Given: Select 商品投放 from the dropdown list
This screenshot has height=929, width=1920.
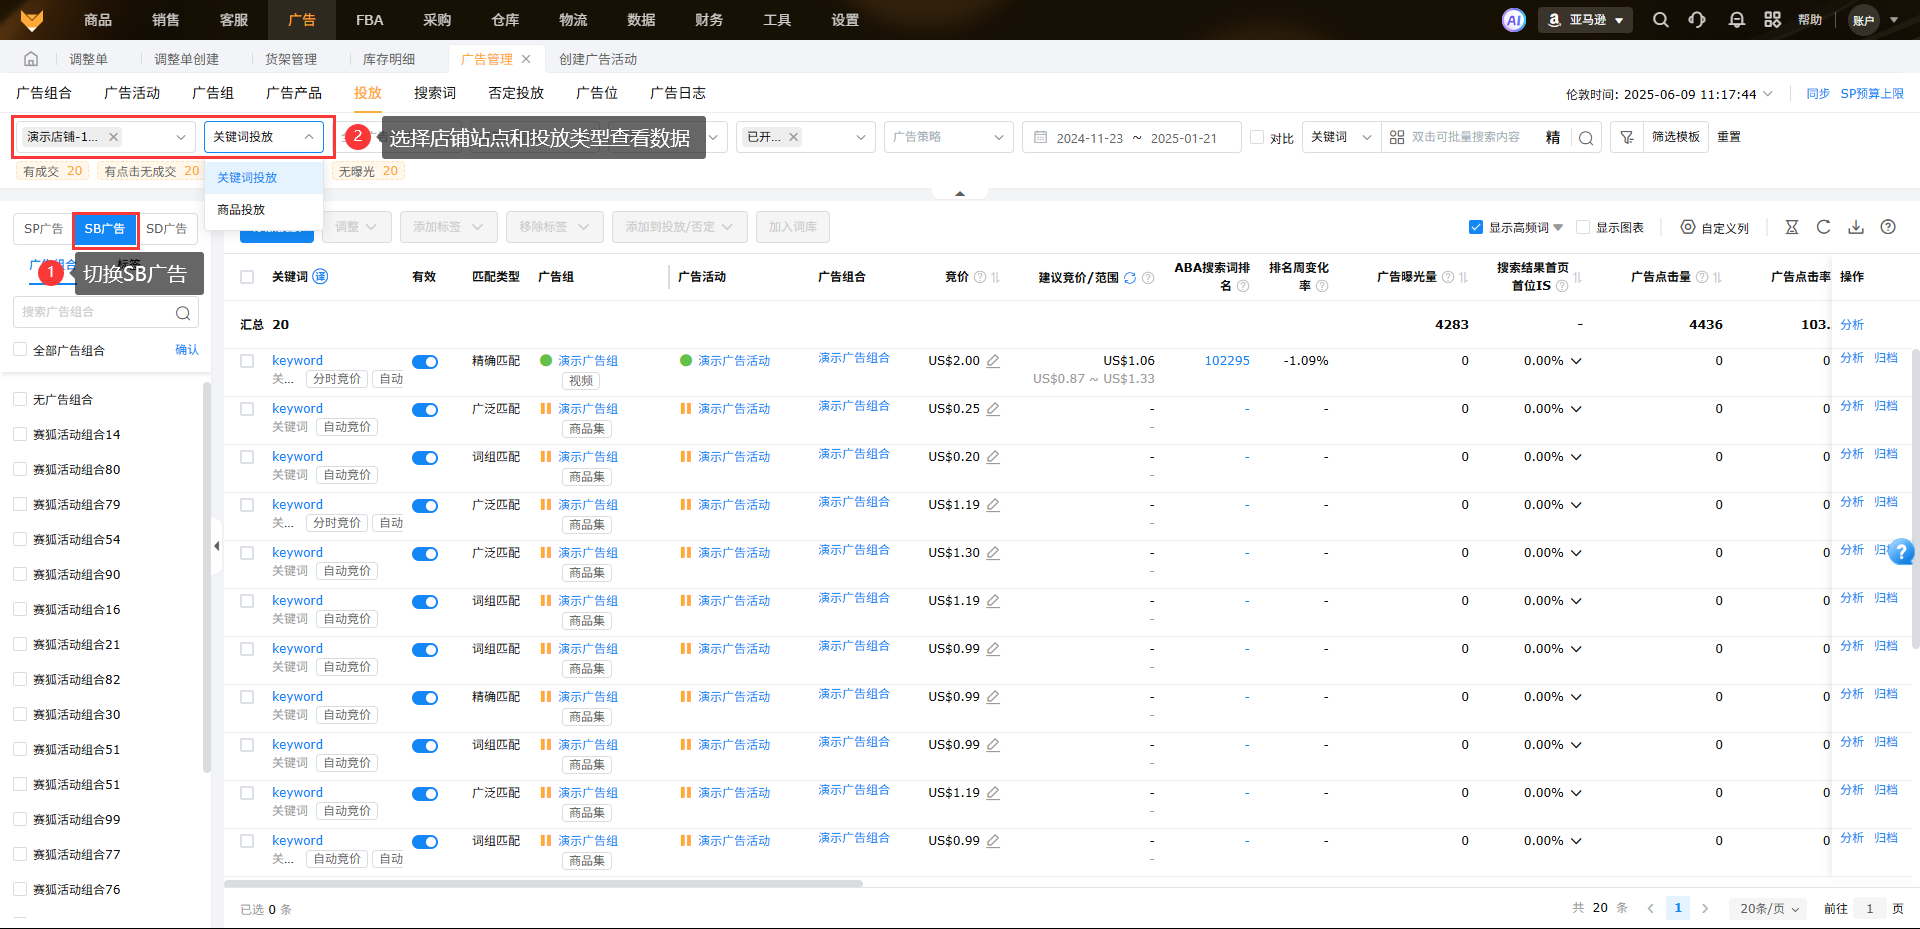Looking at the screenshot, I should tap(241, 210).
